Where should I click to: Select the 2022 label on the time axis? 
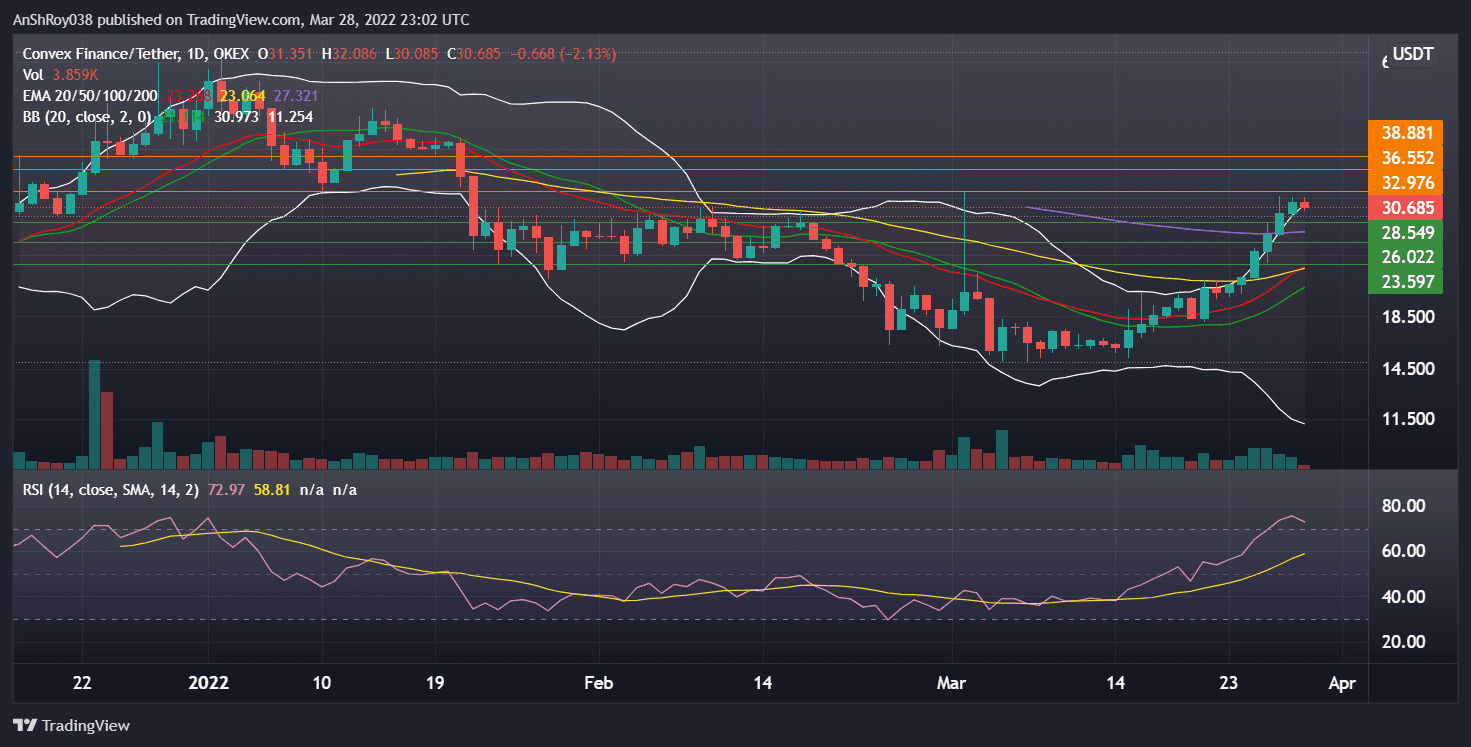point(208,683)
